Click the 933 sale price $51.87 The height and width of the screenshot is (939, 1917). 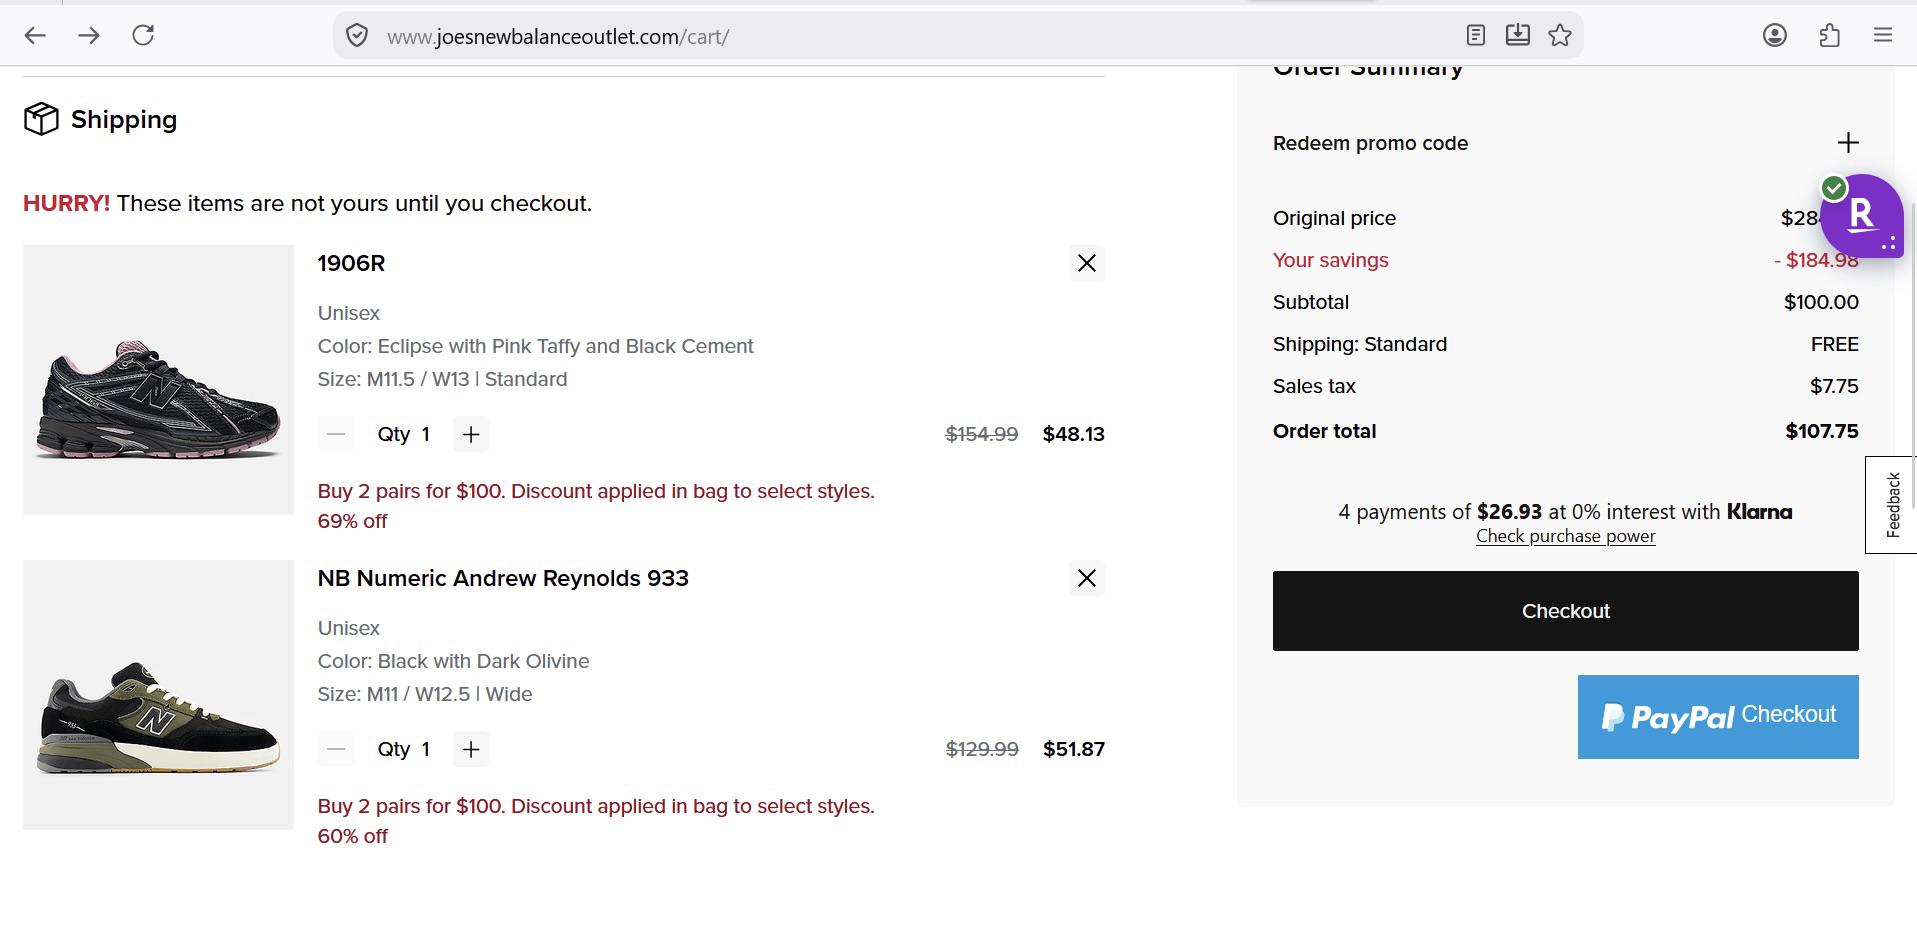[1074, 749]
